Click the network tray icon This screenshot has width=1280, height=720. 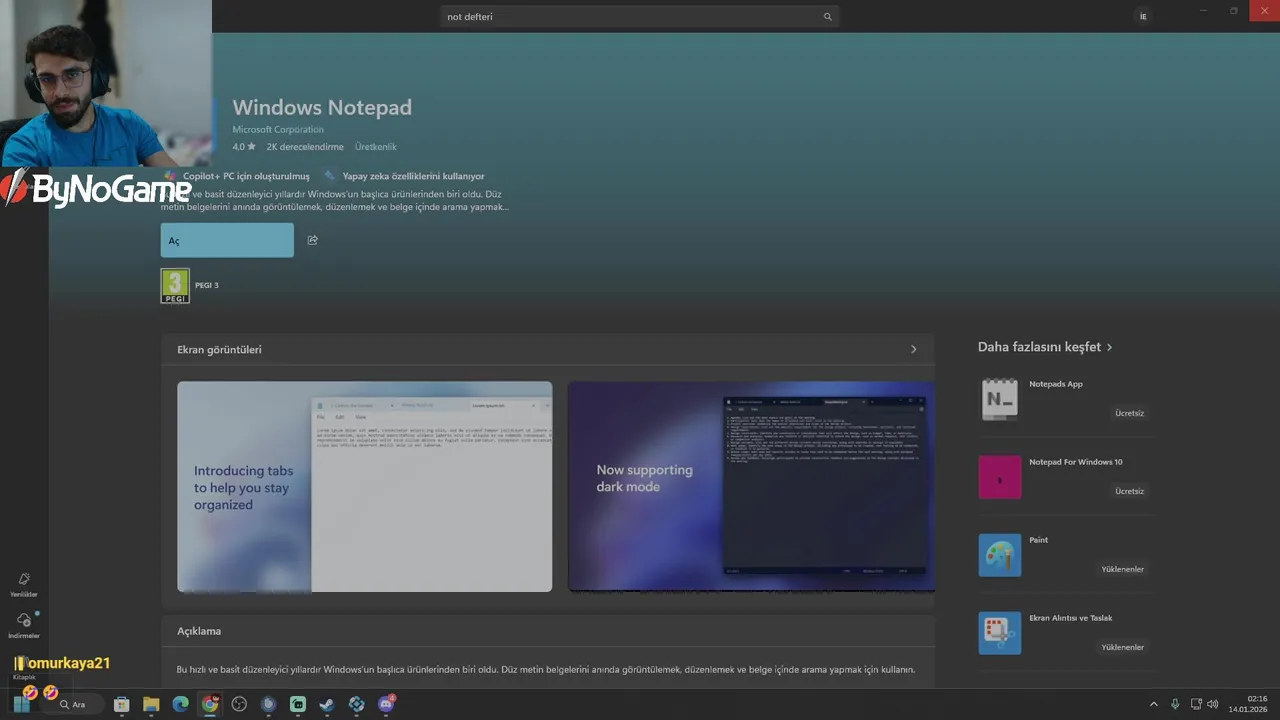point(1196,704)
